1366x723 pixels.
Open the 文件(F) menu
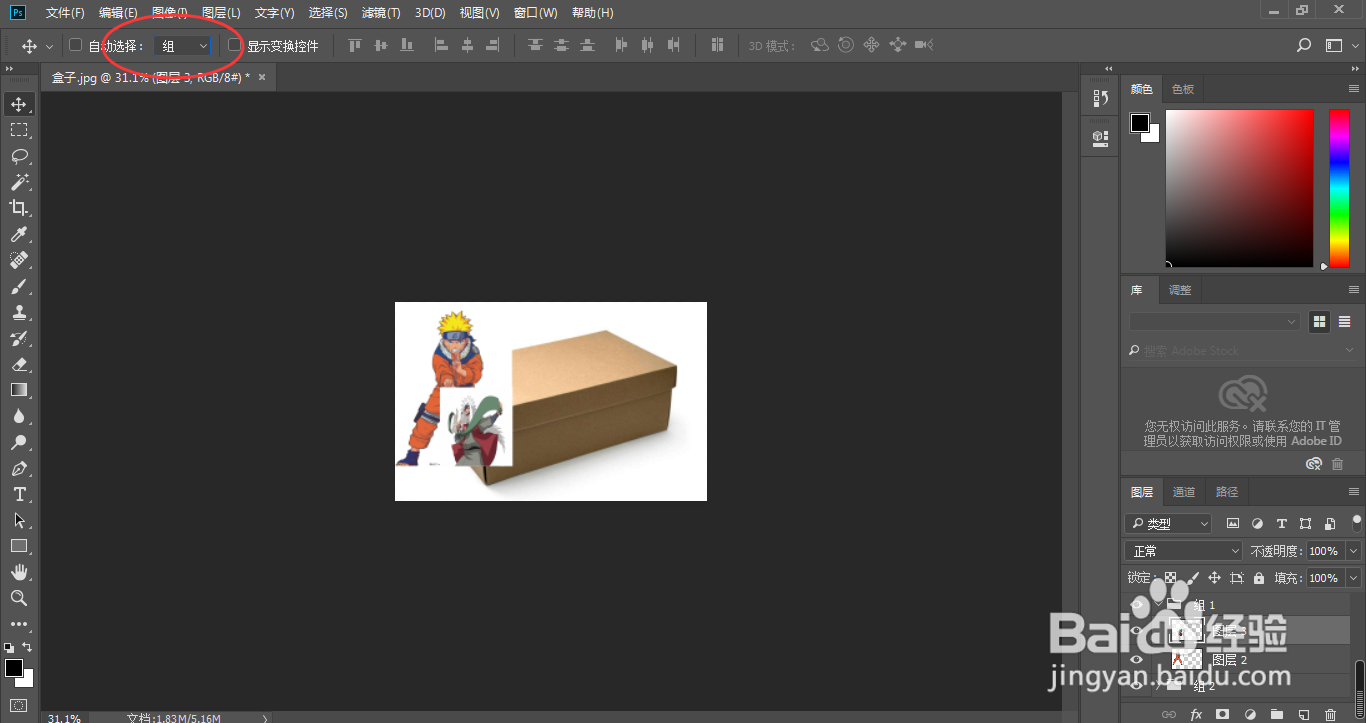[65, 13]
